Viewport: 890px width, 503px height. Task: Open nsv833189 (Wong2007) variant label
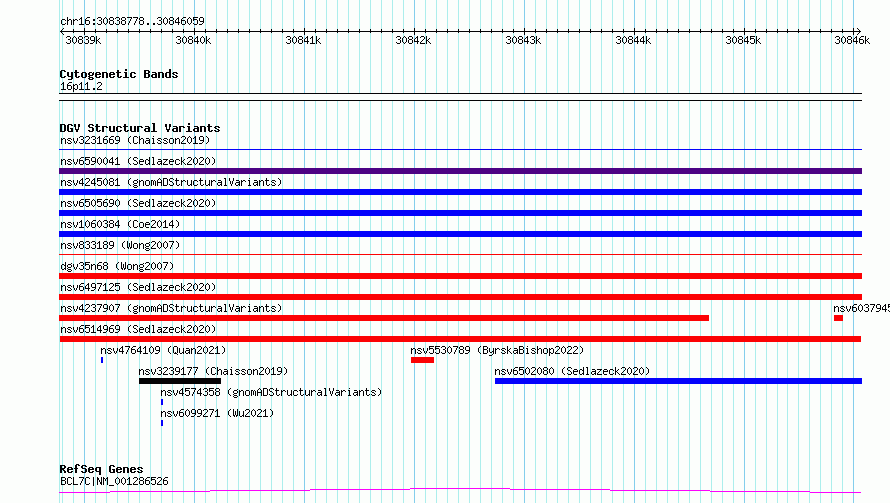120,245
